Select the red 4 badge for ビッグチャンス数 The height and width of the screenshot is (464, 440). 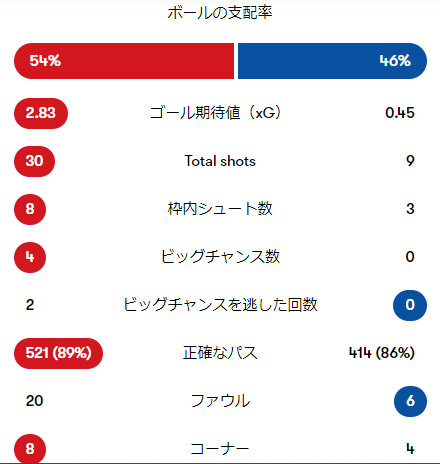pos(30,257)
